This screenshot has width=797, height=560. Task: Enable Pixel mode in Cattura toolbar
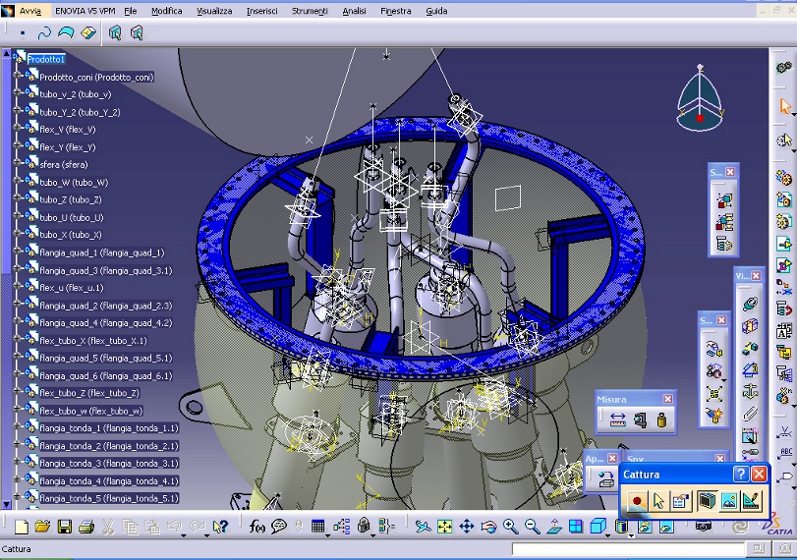click(729, 502)
